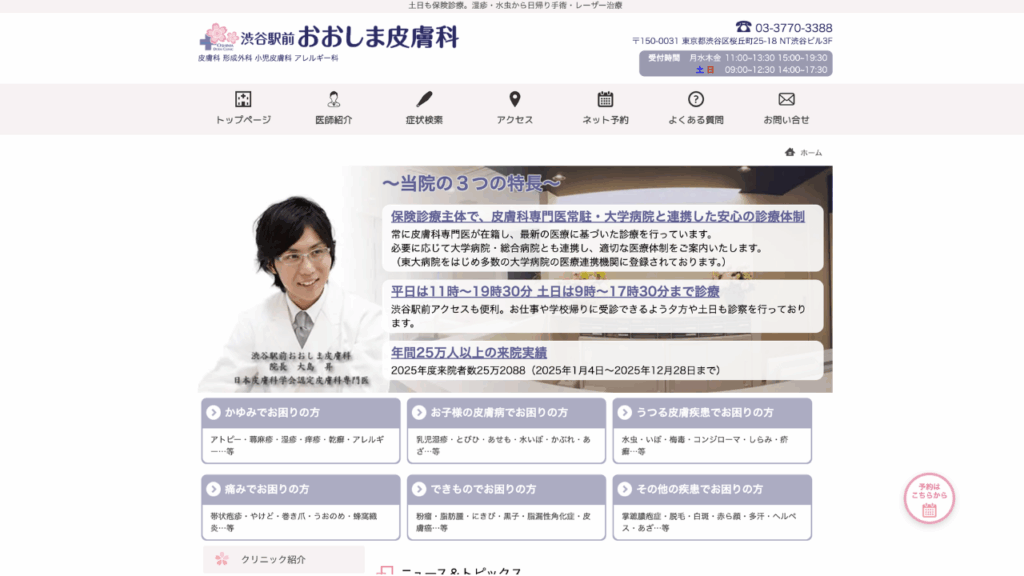This screenshot has height=576, width=1024.
Task: Click the building icon above トップページ
Action: (243, 99)
